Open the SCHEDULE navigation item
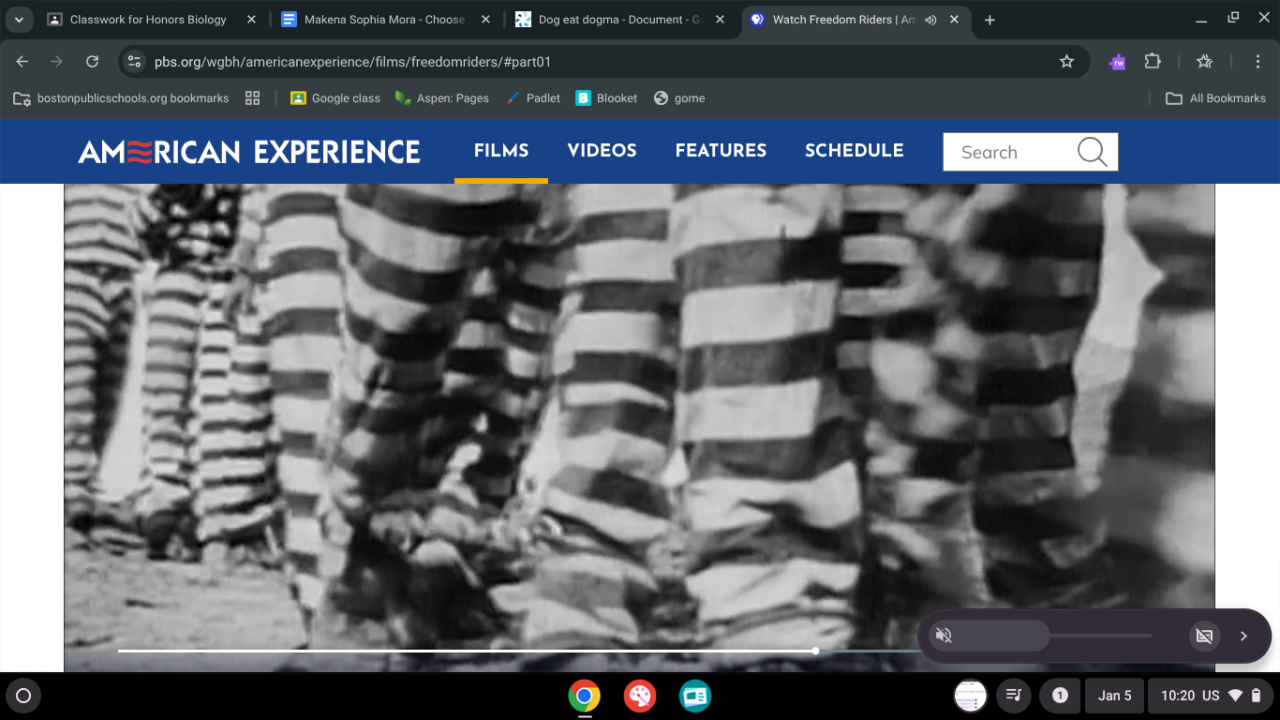Image resolution: width=1280 pixels, height=720 pixels. click(x=854, y=151)
